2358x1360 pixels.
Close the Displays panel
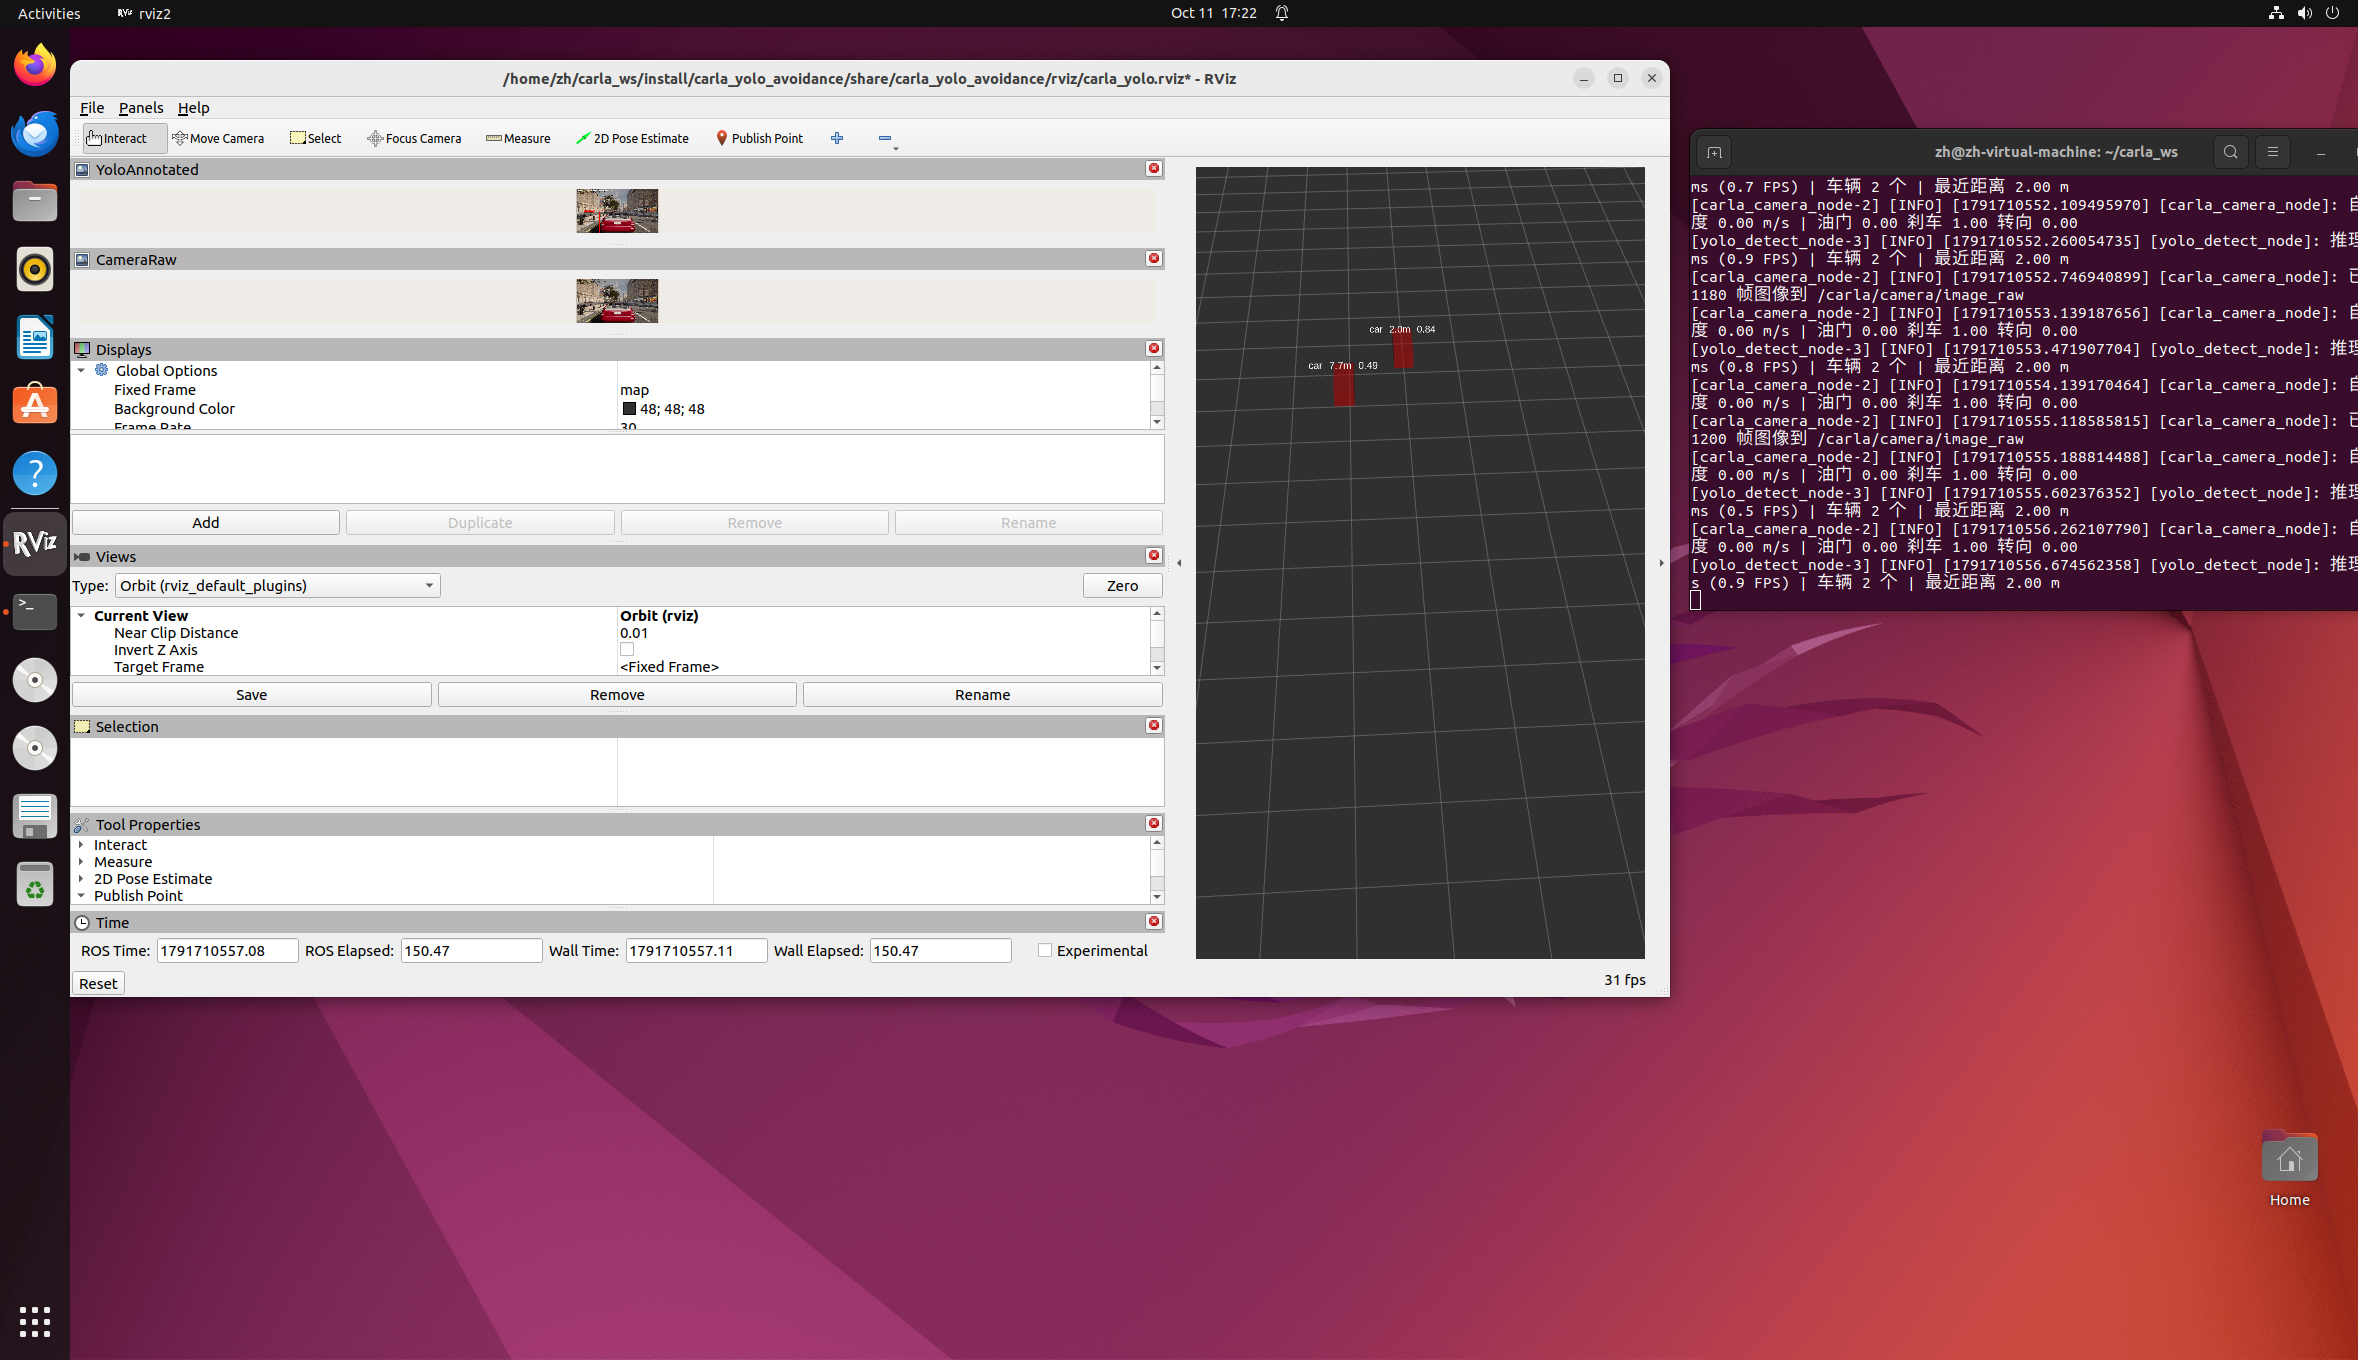1154,348
